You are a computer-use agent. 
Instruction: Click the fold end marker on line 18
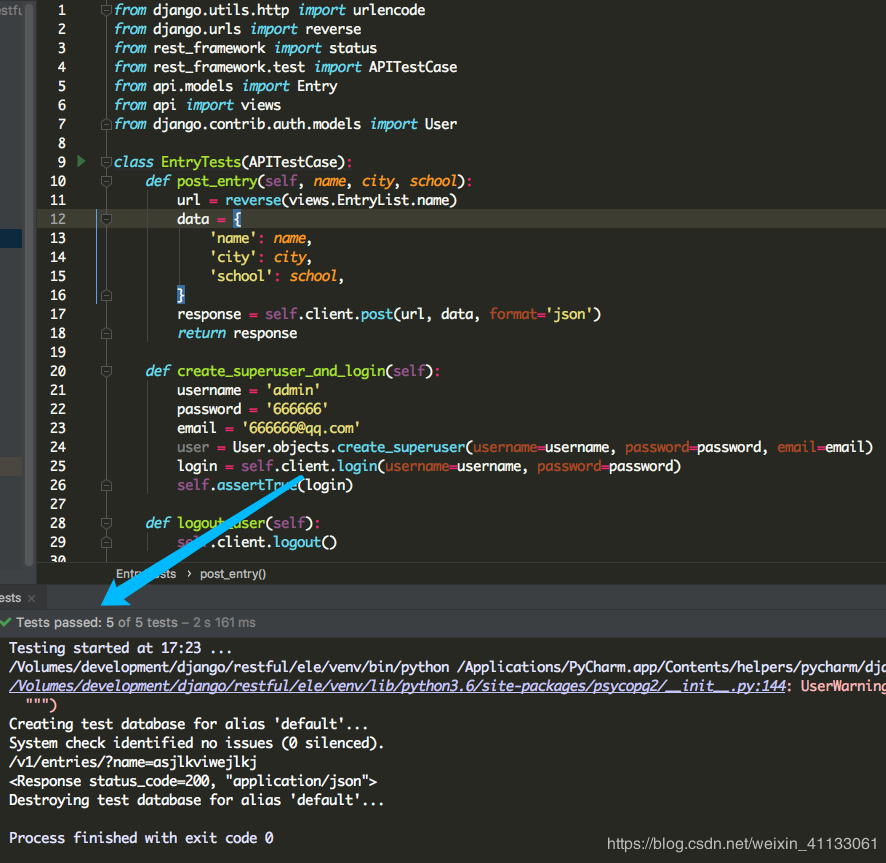pyautogui.click(x=106, y=333)
